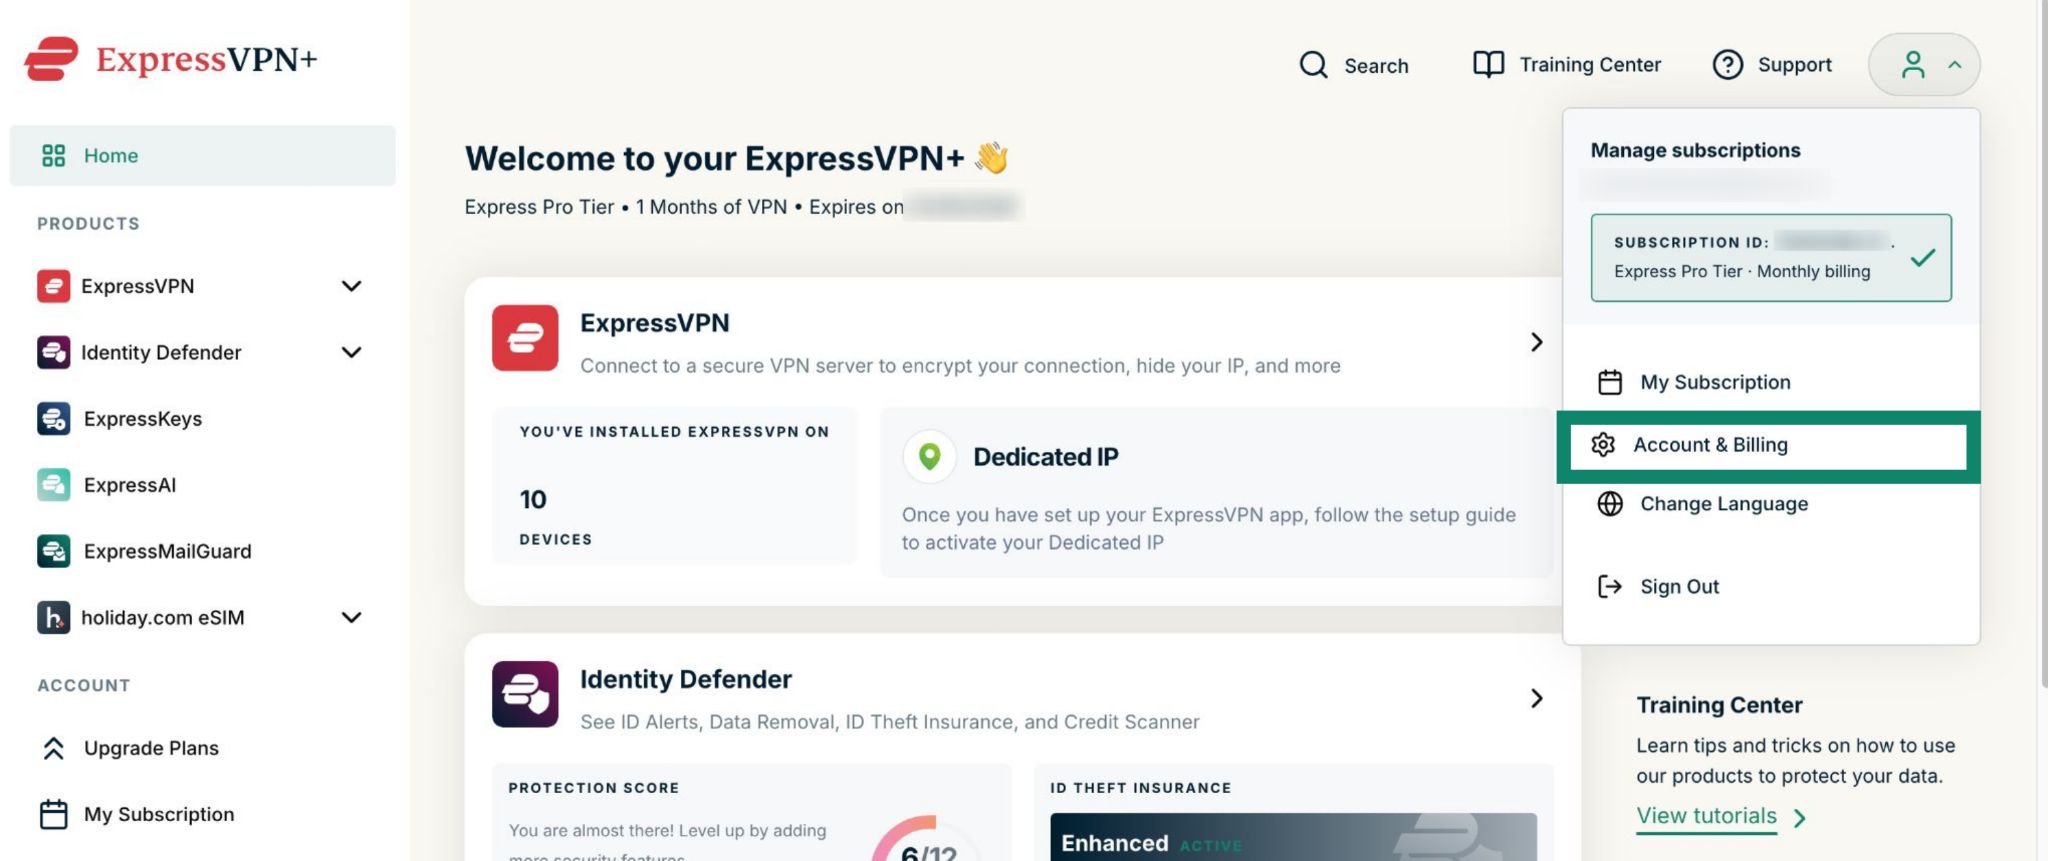Collapse the user account menu chevron
Screen dimensions: 2048x861
tap(1954, 65)
